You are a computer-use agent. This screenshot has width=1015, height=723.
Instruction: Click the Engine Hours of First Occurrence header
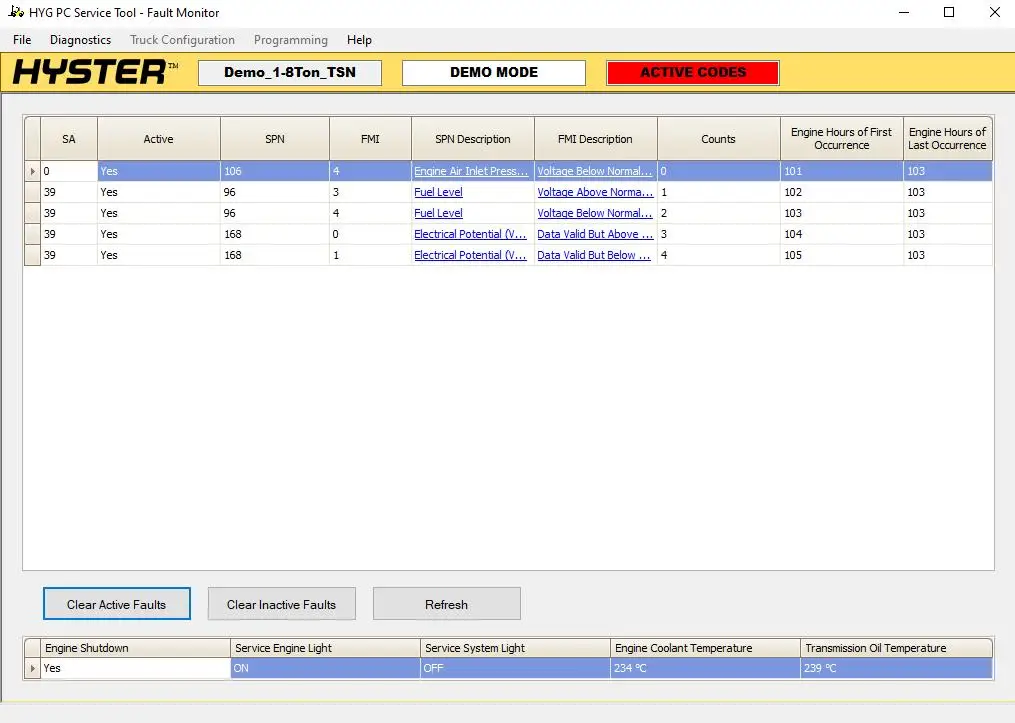[x=841, y=139]
